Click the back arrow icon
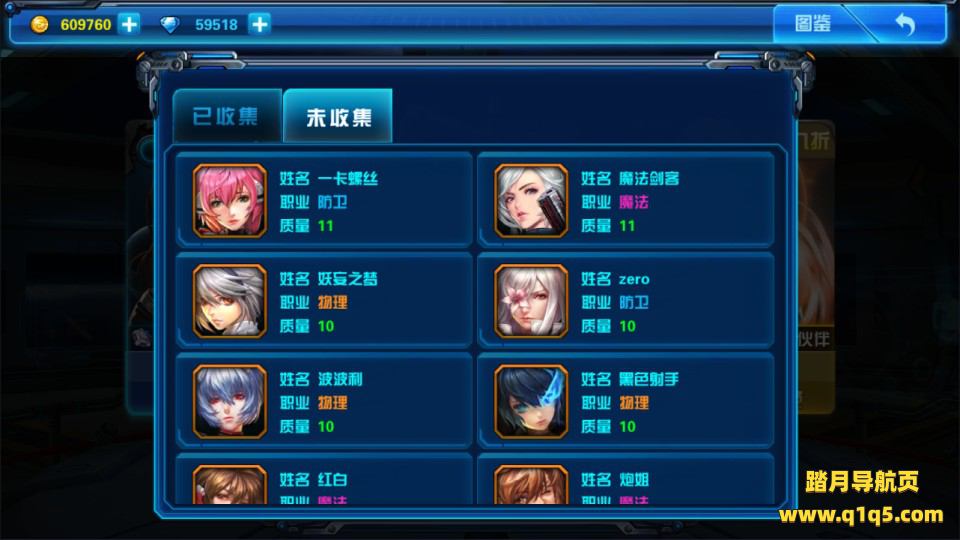 (x=906, y=24)
